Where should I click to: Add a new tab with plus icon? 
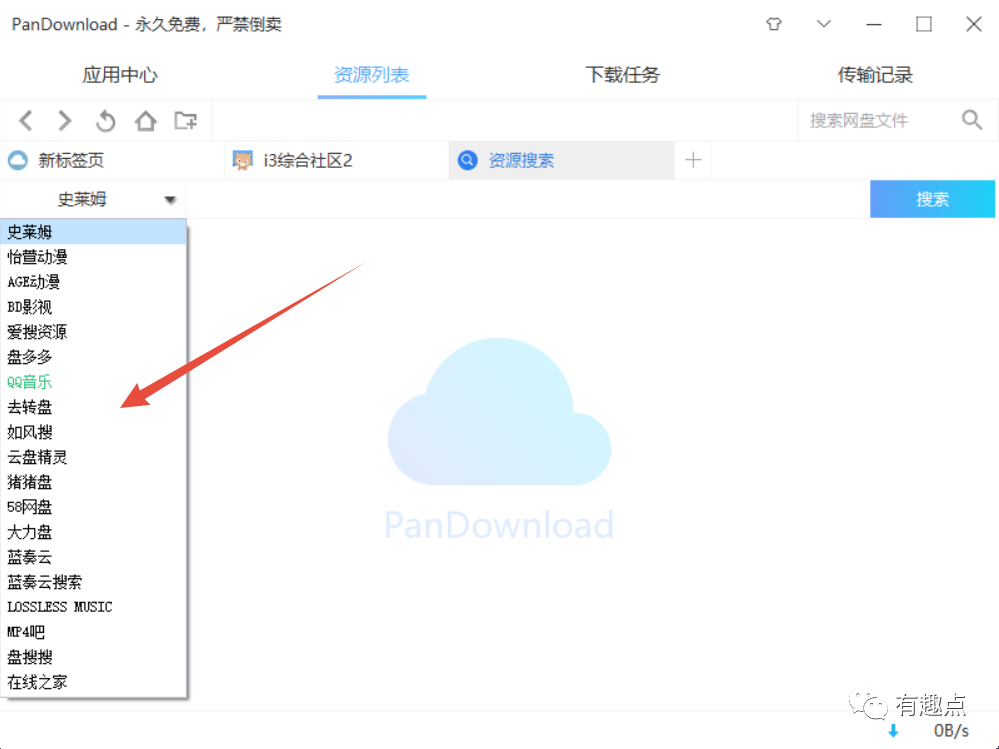pos(693,160)
